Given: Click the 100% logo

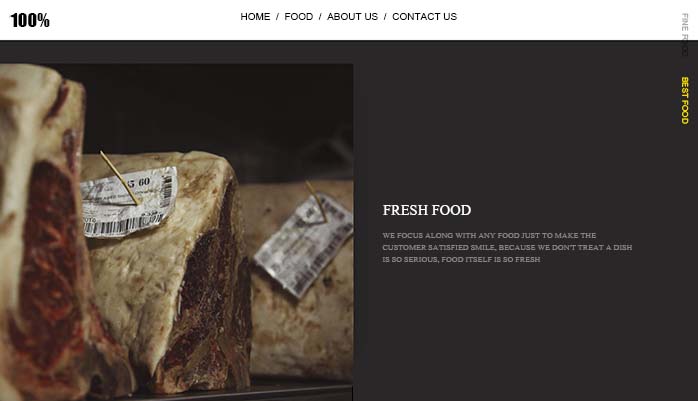Looking at the screenshot, I should tap(30, 20).
